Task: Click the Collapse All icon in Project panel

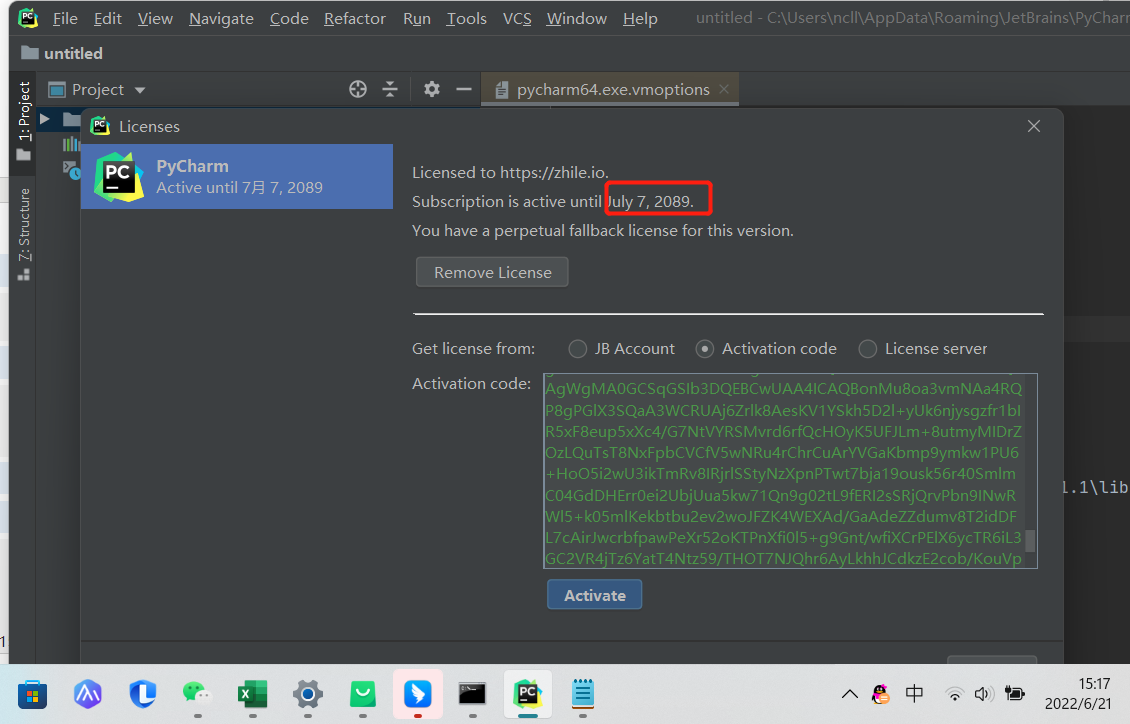Action: tap(390, 89)
